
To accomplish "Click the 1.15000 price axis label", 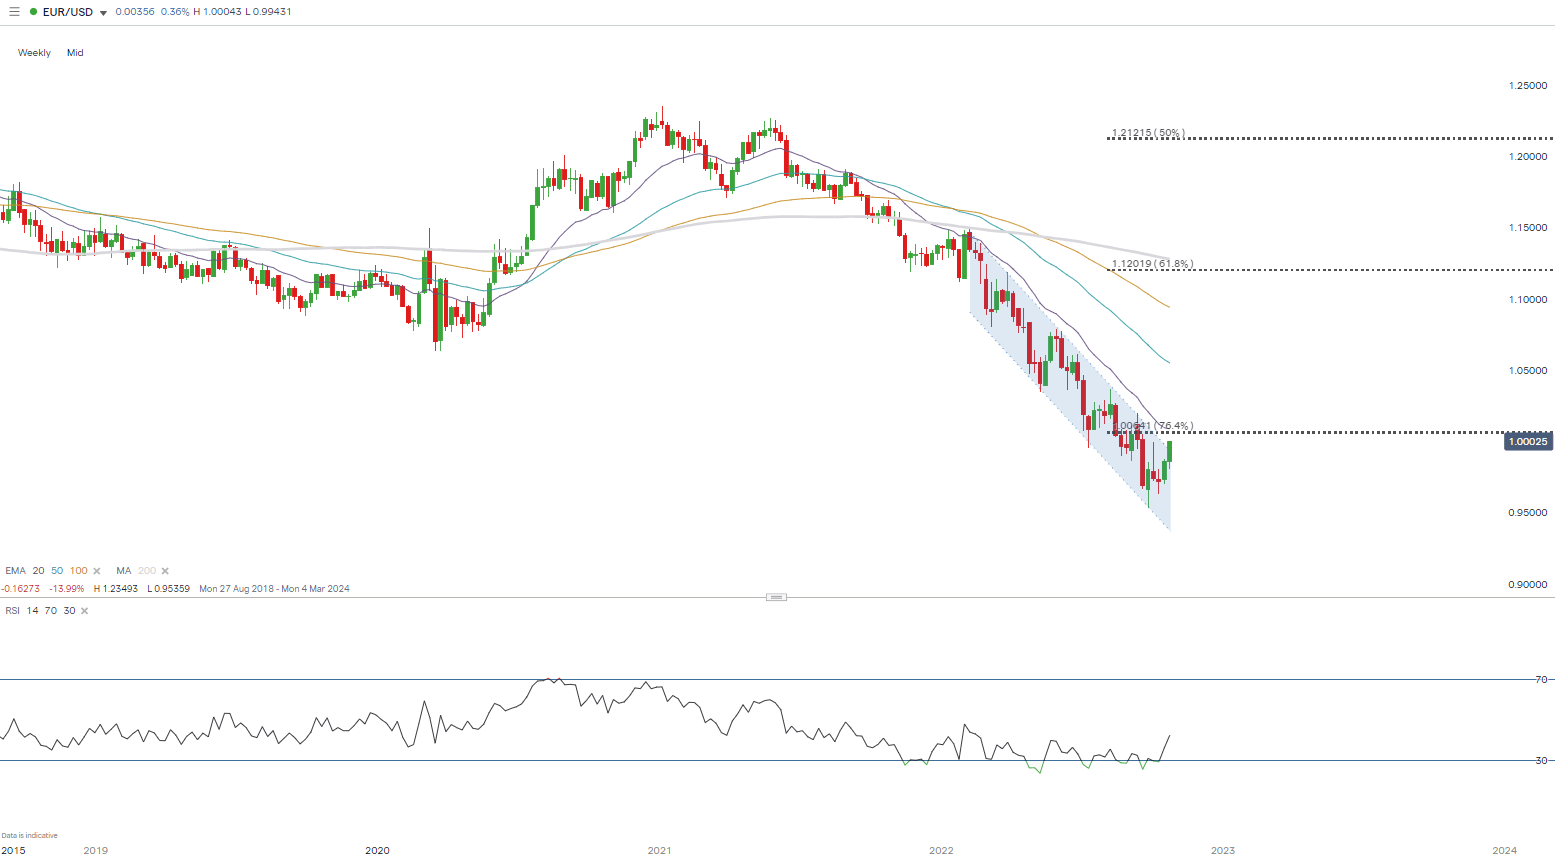I will (x=1528, y=228).
